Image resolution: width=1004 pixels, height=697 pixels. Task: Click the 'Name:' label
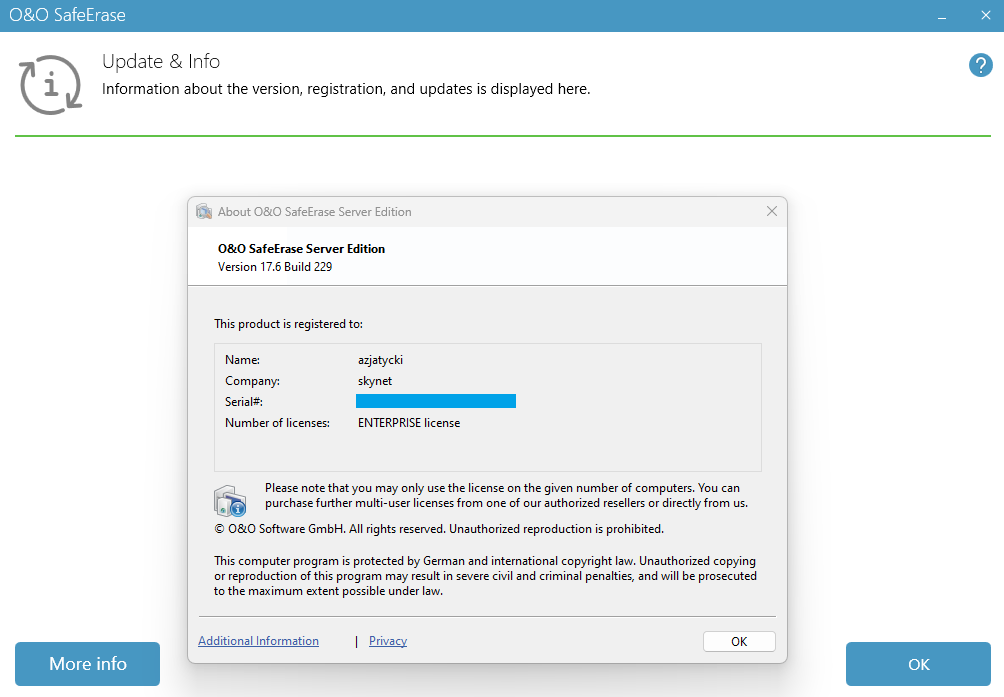(242, 360)
